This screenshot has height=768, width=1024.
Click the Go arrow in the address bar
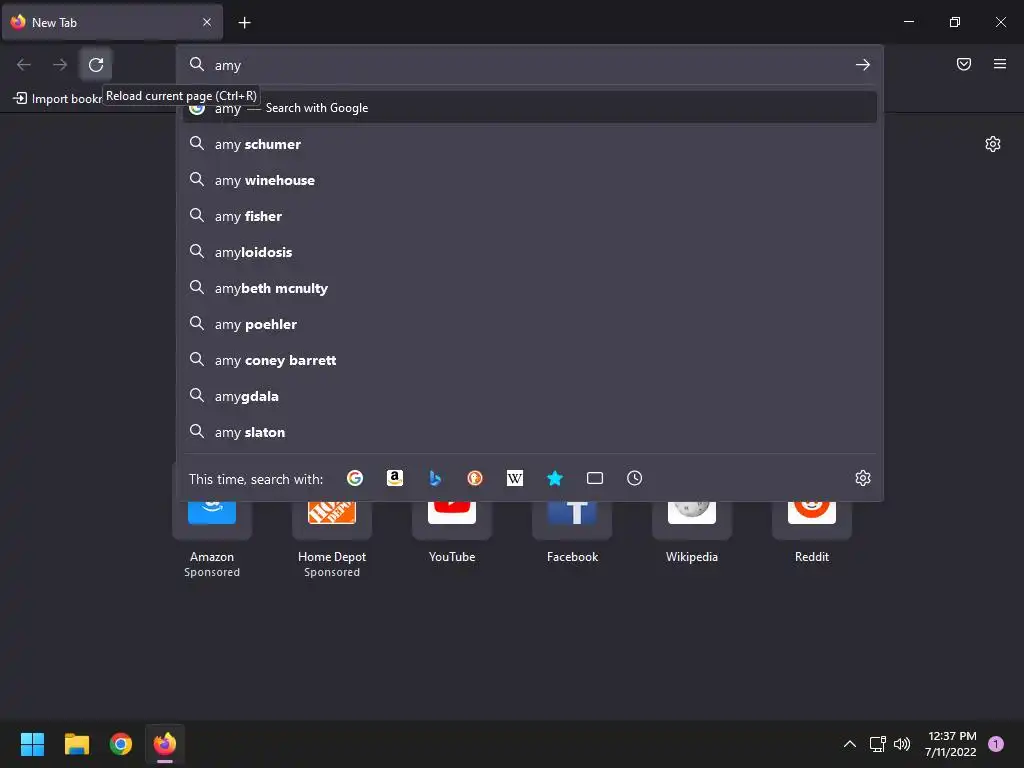[863, 65]
